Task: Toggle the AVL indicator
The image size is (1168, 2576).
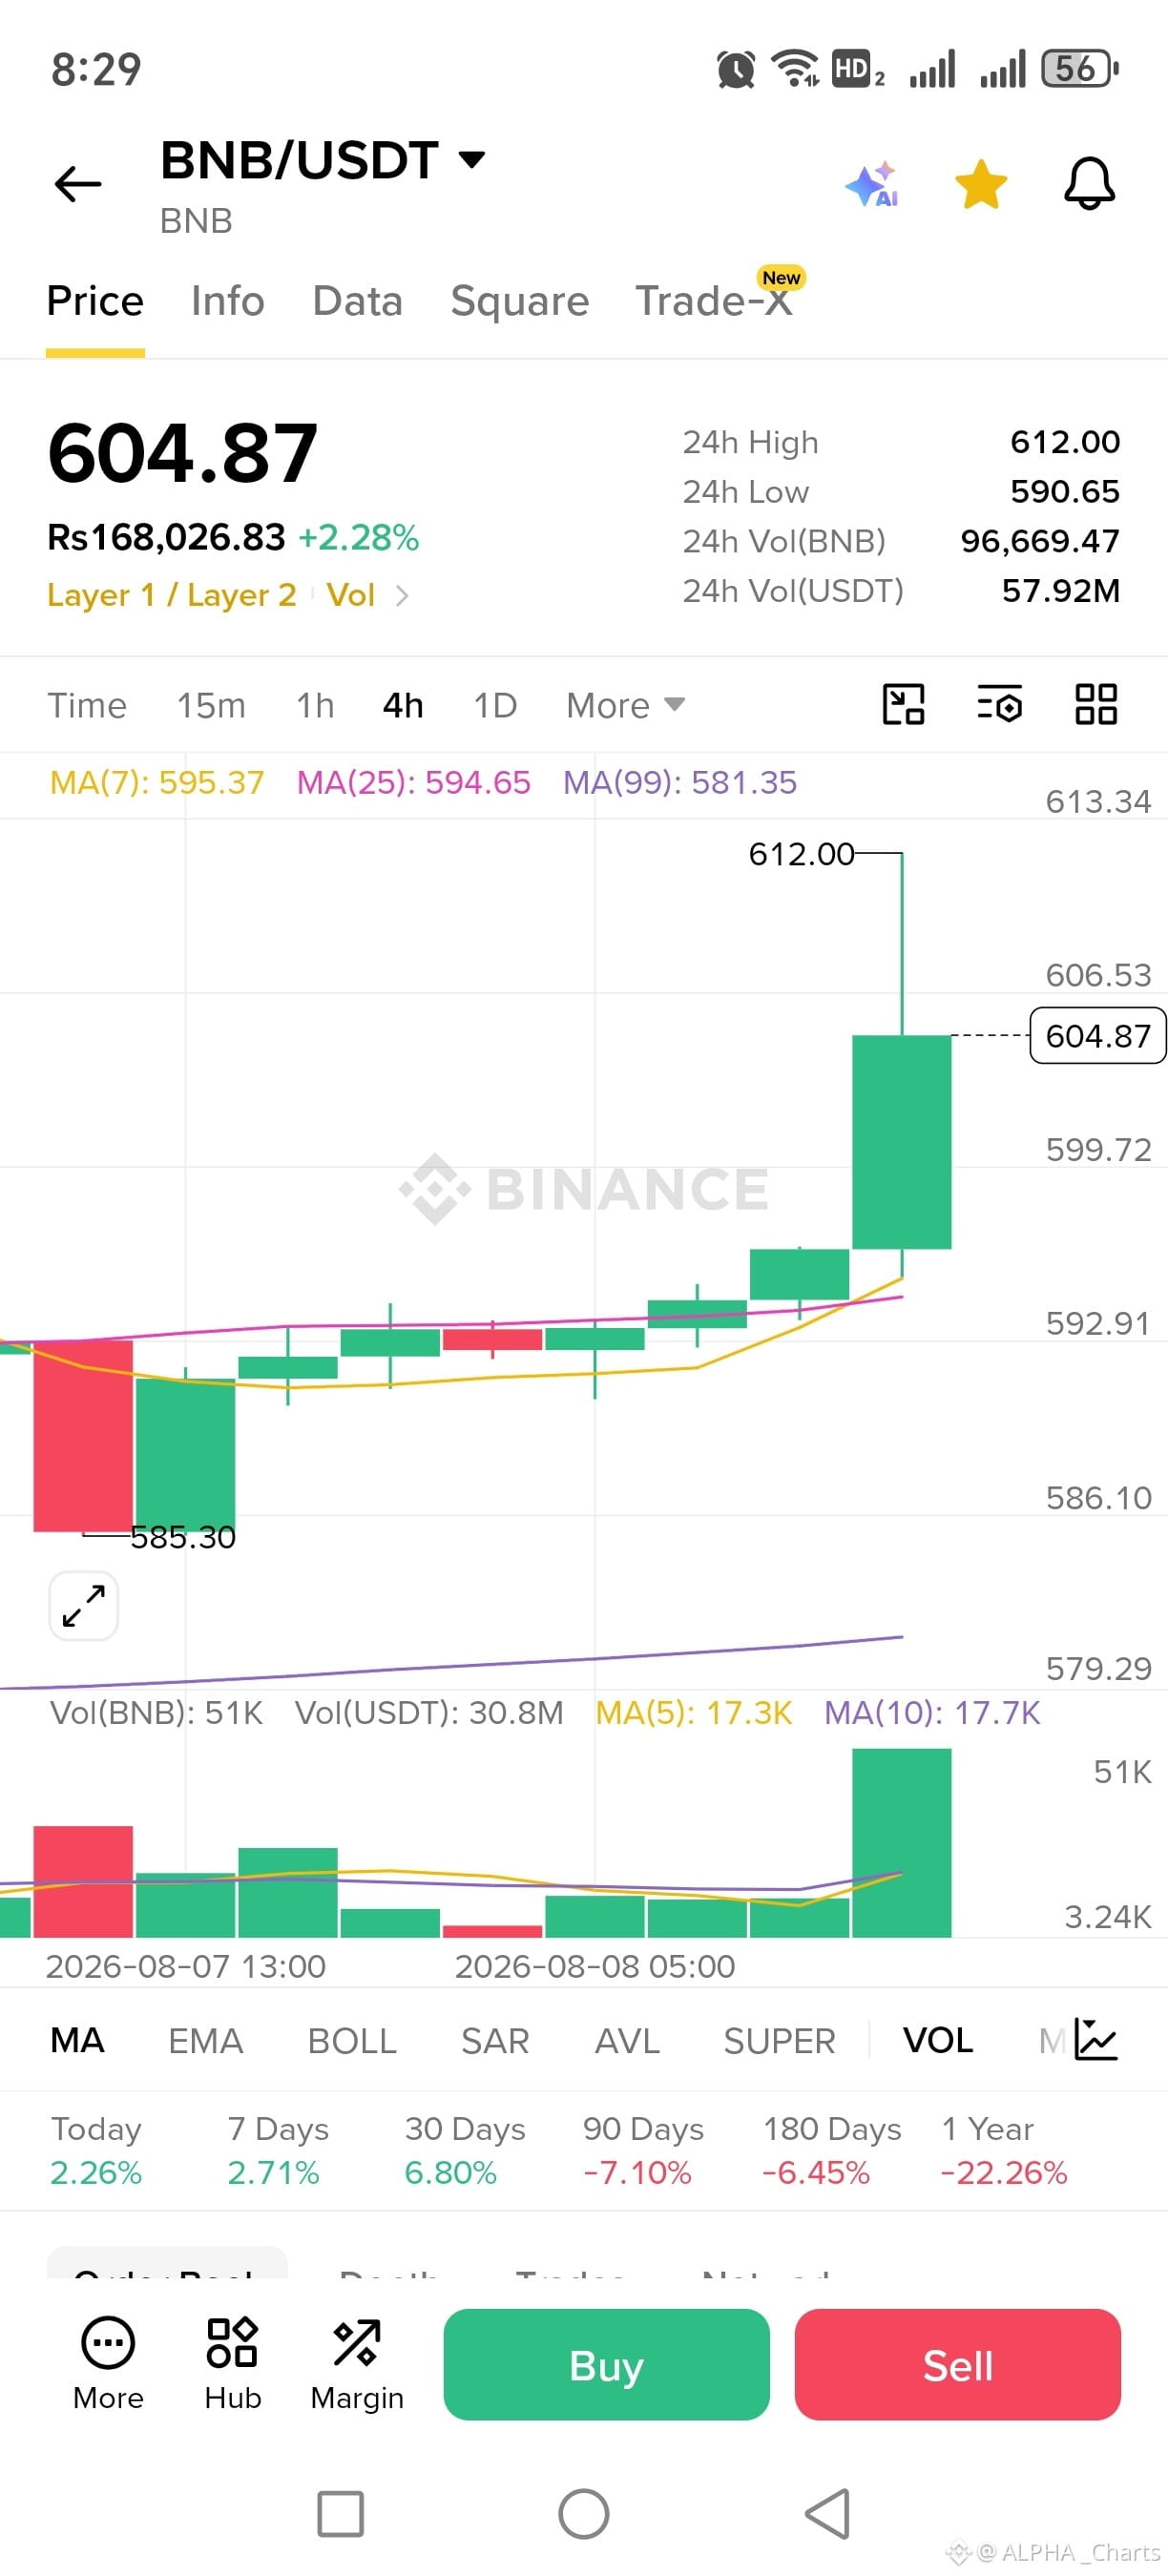Action: tap(627, 2040)
